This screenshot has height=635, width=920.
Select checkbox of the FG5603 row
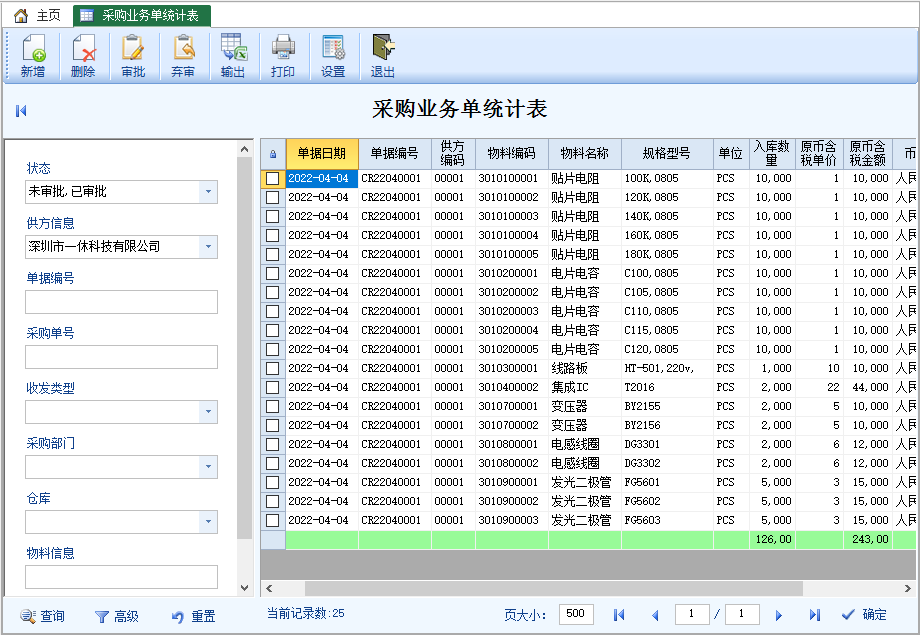pos(272,521)
